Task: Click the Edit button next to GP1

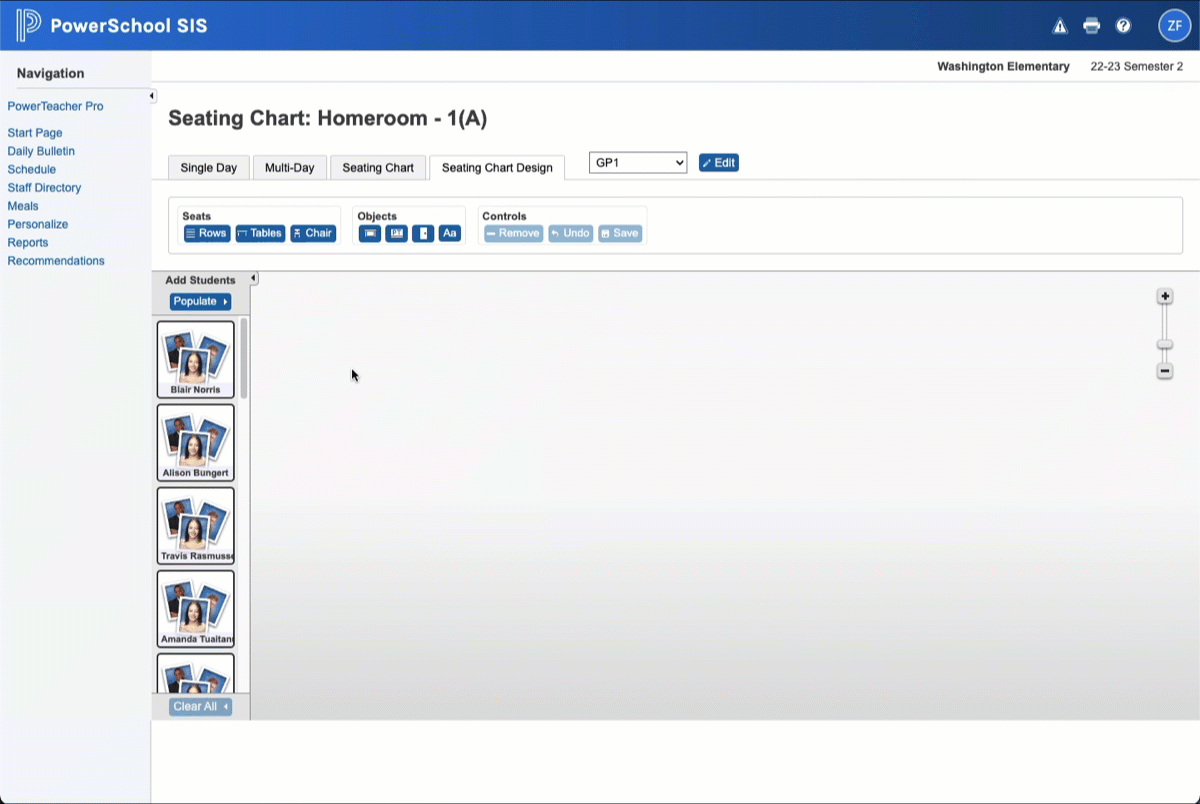Action: [718, 162]
